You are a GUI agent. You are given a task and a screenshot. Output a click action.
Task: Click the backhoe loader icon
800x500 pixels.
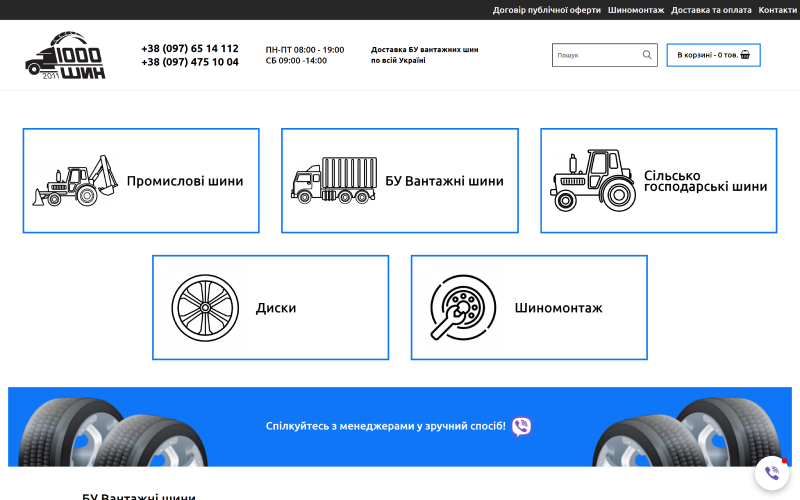(75, 181)
